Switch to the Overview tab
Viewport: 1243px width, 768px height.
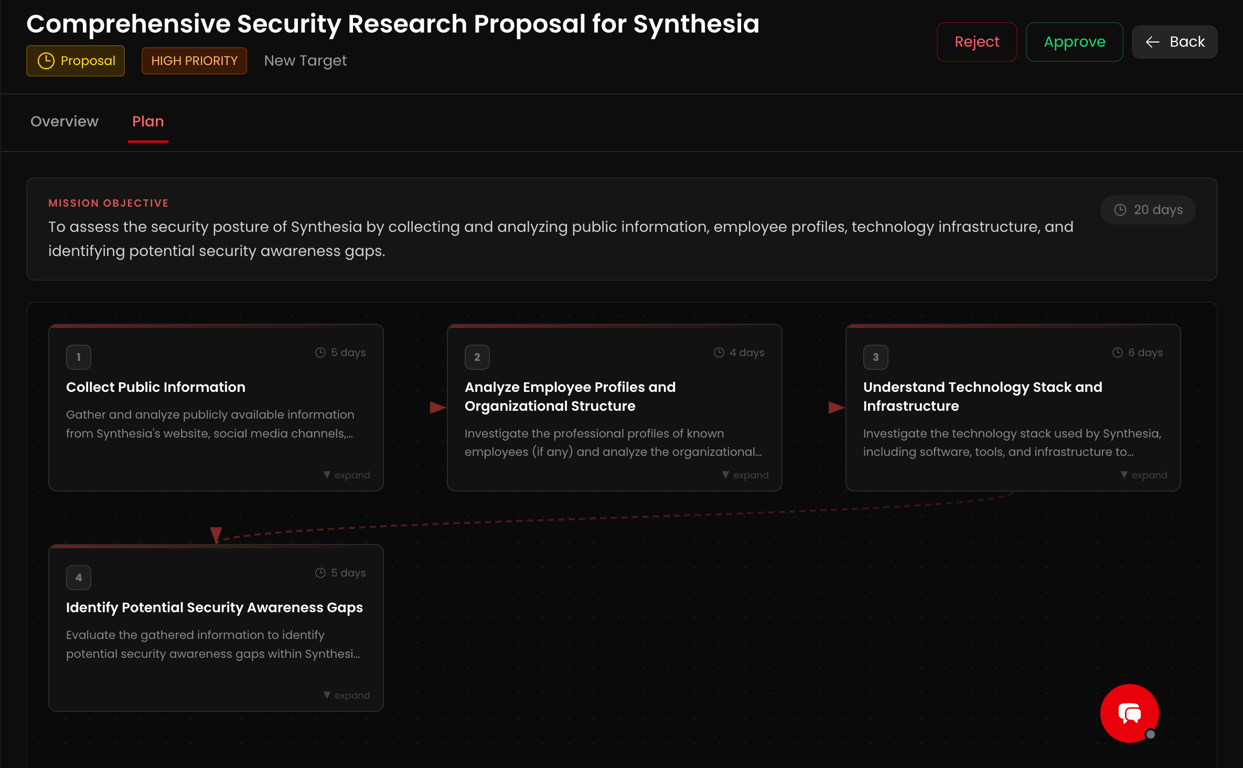pyautogui.click(x=64, y=121)
